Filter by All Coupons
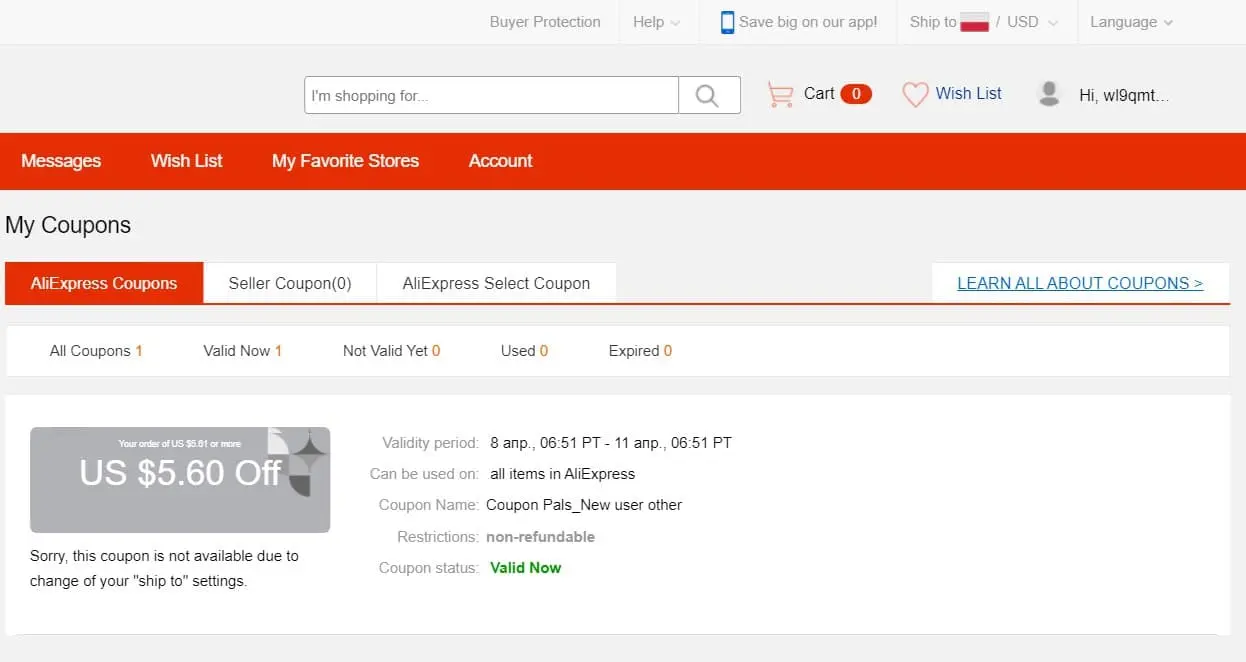This screenshot has height=662, width=1246. (x=96, y=351)
